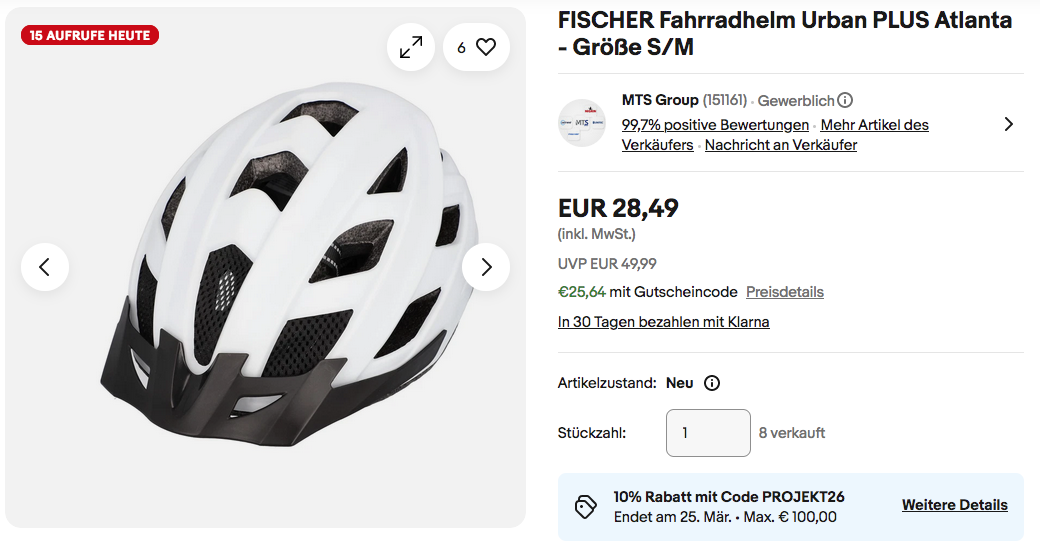Show Preisdetails for coupon price
1040x549 pixels.
[x=785, y=292]
